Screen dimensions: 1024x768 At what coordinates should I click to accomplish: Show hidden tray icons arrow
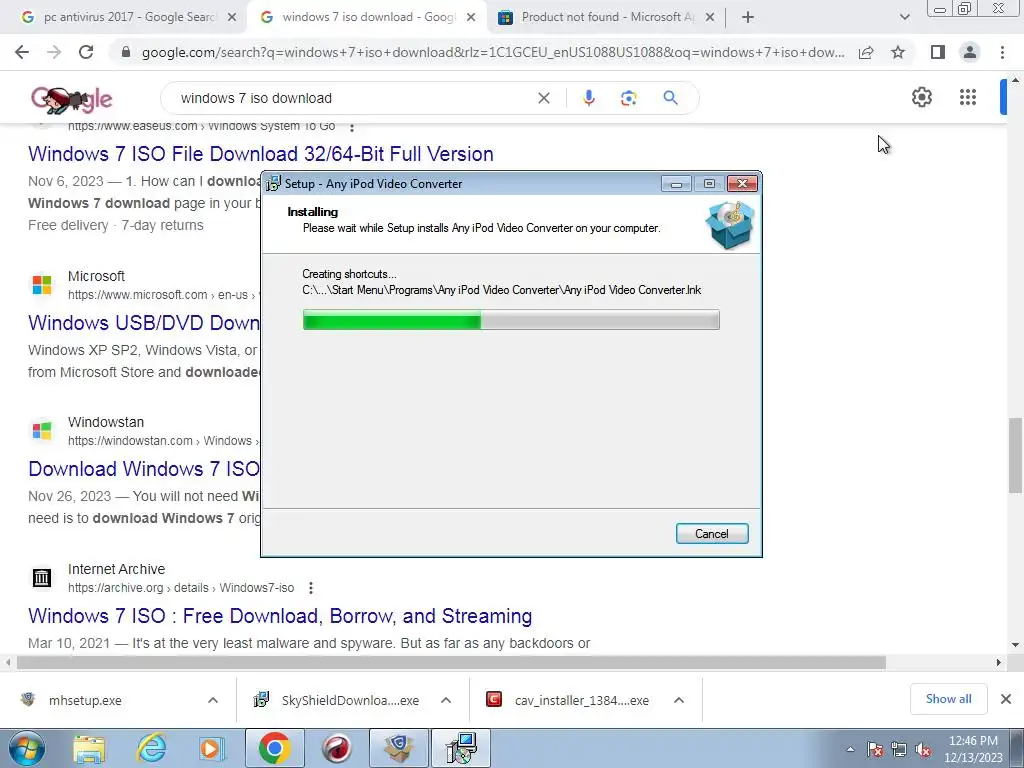click(850, 749)
